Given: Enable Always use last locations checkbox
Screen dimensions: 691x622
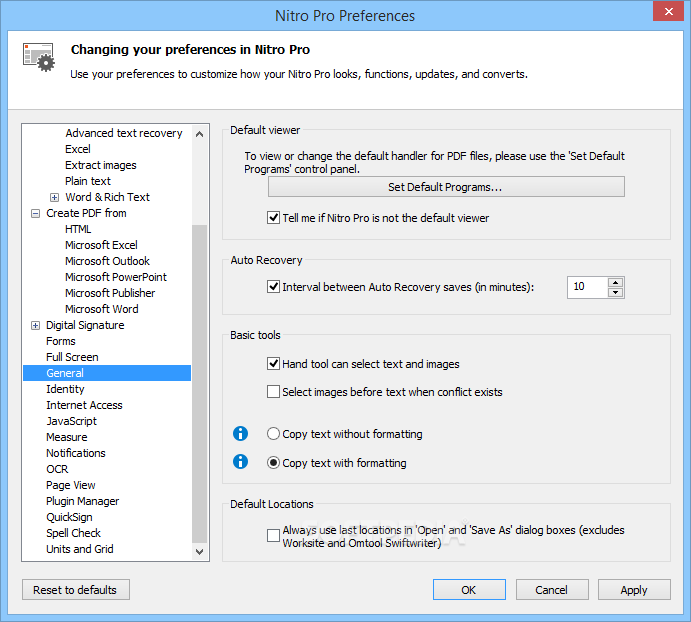Looking at the screenshot, I should [x=273, y=536].
